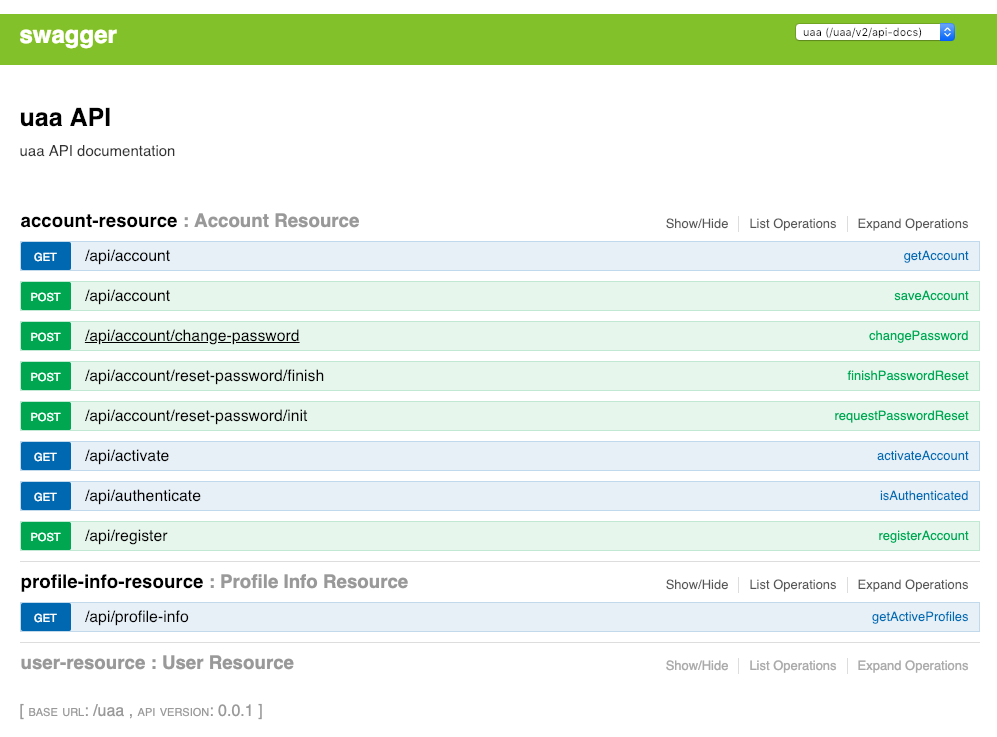This screenshot has width=997, height=737.
Task: Open the /api/activate path
Action: pyautogui.click(x=127, y=457)
